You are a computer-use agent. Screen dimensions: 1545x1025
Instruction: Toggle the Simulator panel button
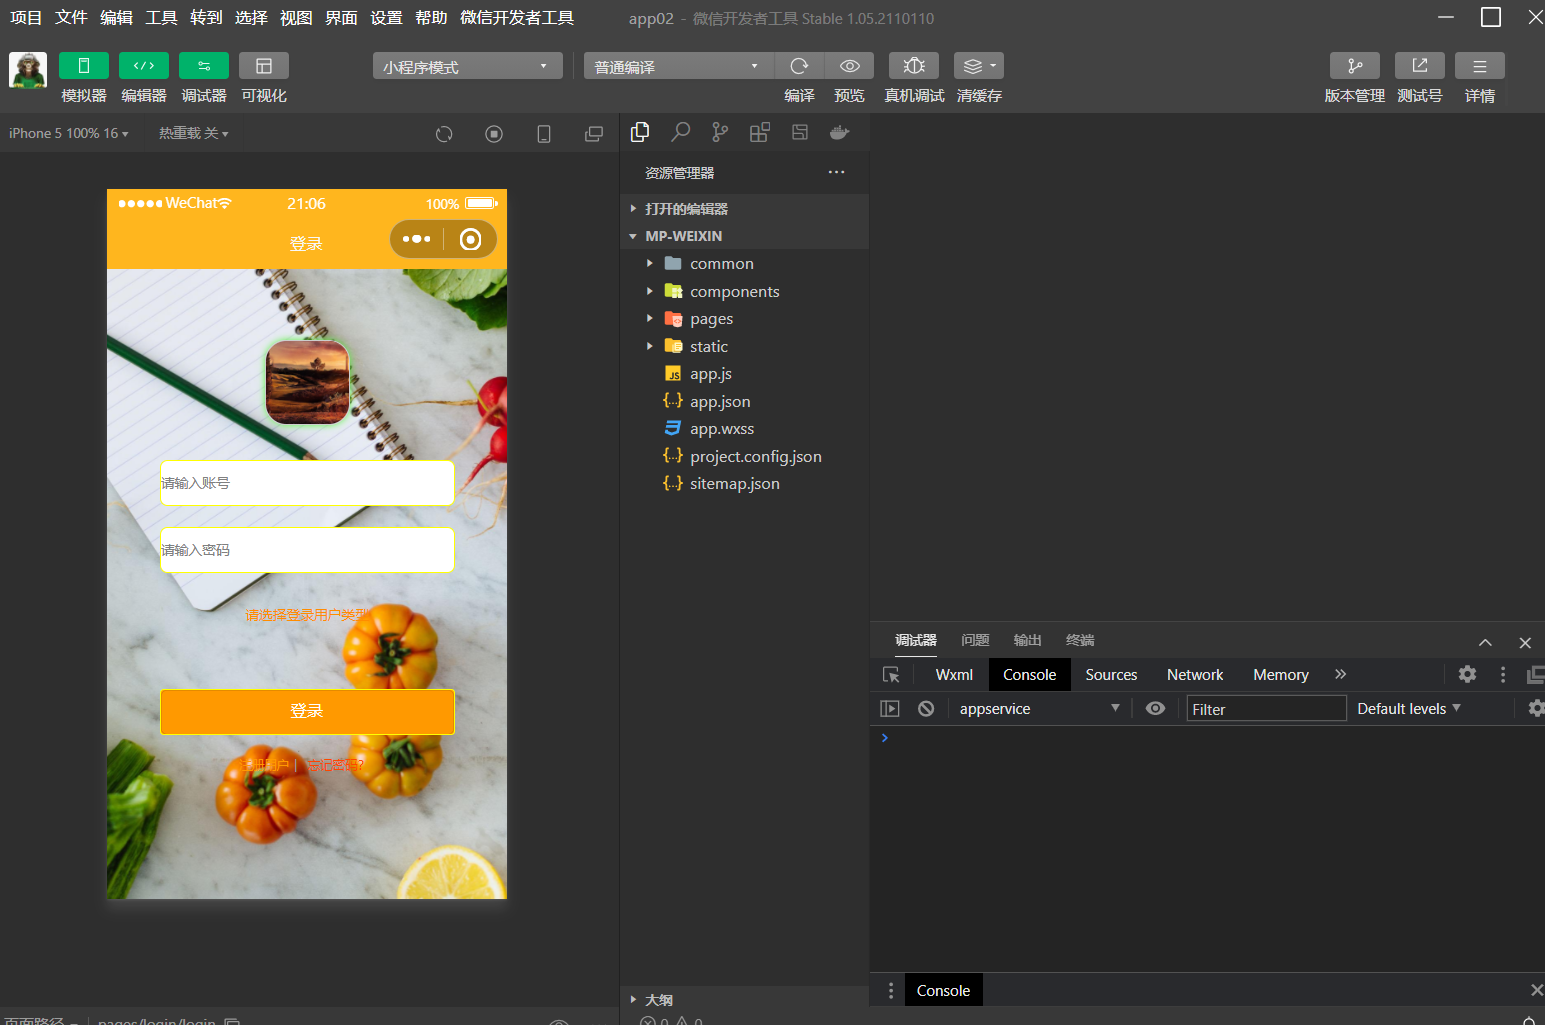pos(84,66)
